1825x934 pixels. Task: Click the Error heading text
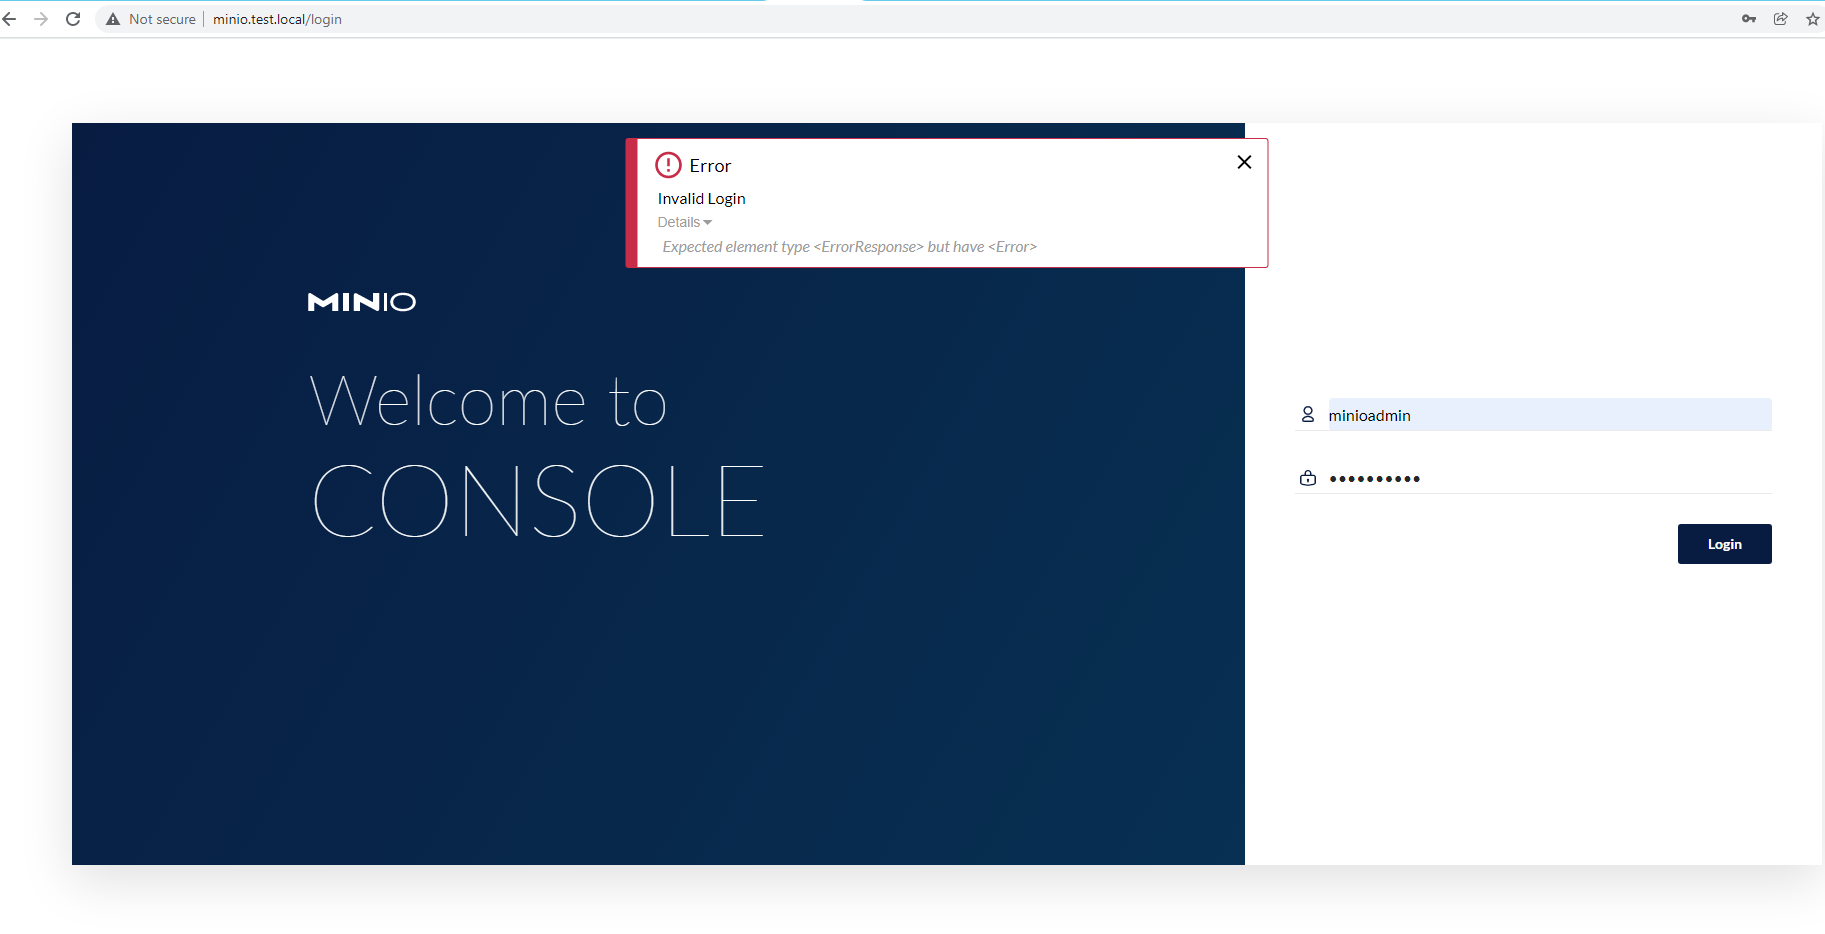710,165
